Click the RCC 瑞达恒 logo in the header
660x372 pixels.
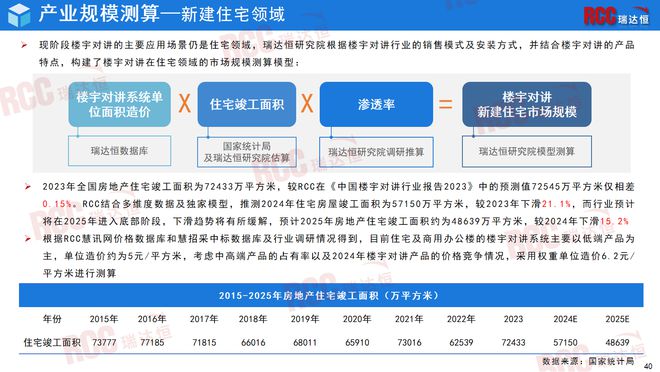(616, 16)
